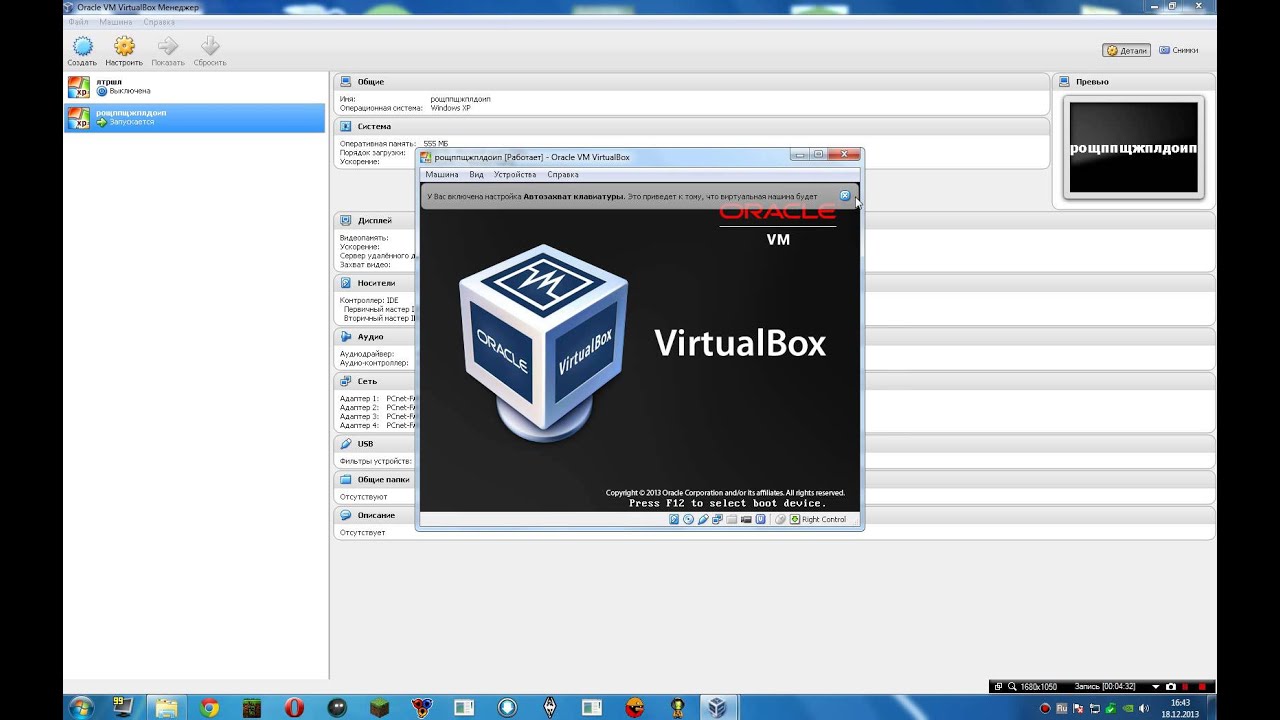This screenshot has width=1280, height=720.
Task: Click network adapters icon in VM status bar
Action: [x=717, y=519]
